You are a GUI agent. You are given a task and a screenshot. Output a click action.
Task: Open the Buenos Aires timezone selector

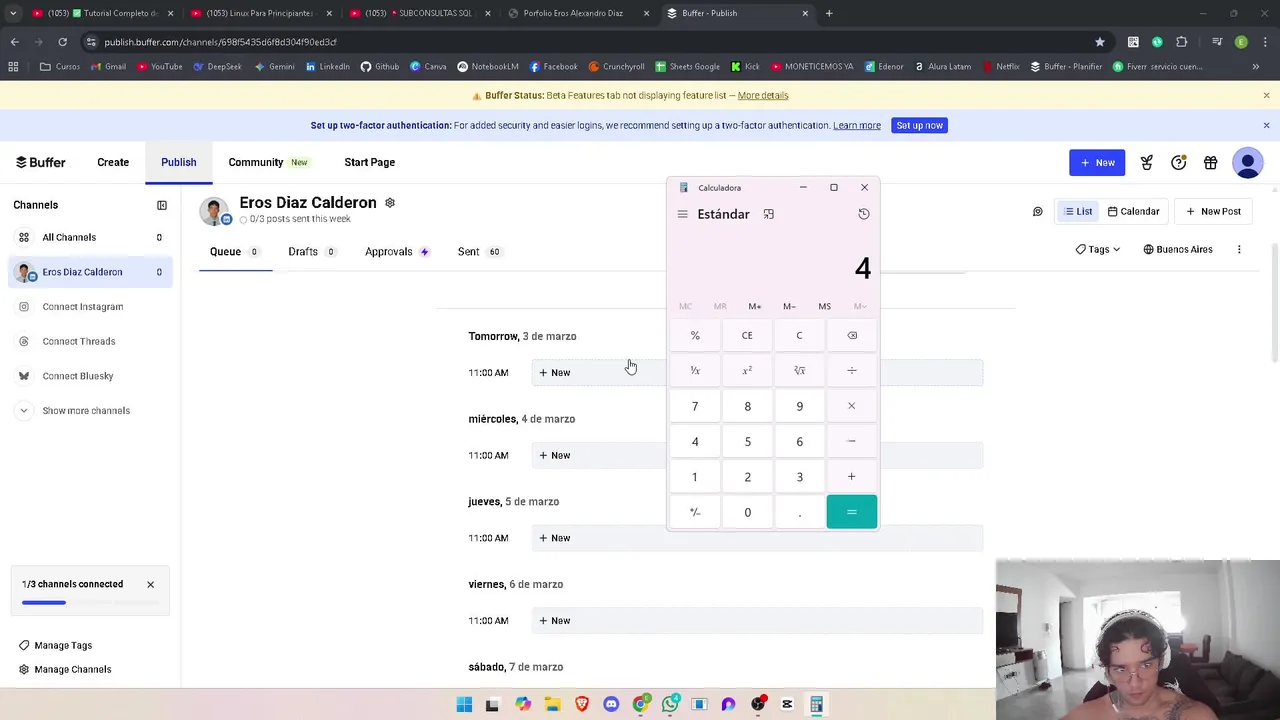1178,249
